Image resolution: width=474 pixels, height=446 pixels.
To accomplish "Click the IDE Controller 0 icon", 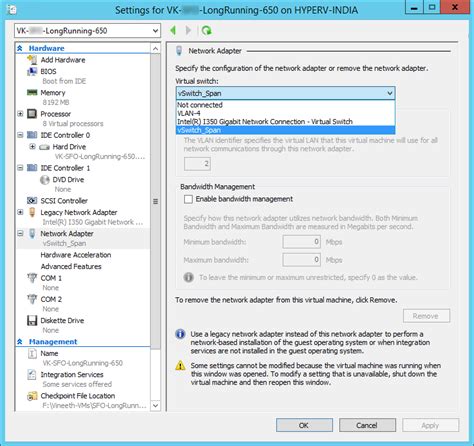I will click(32, 135).
